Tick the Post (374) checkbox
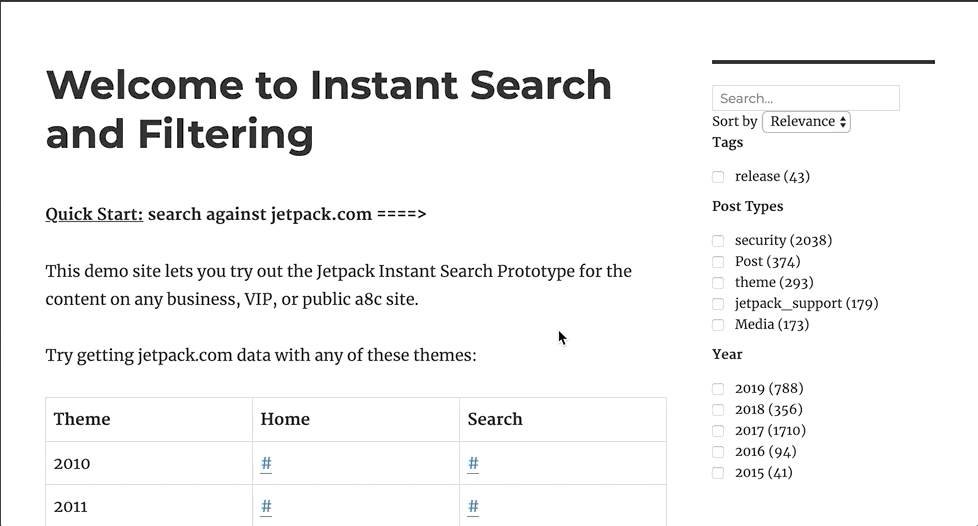Viewport: 978px width, 526px height. (x=718, y=262)
